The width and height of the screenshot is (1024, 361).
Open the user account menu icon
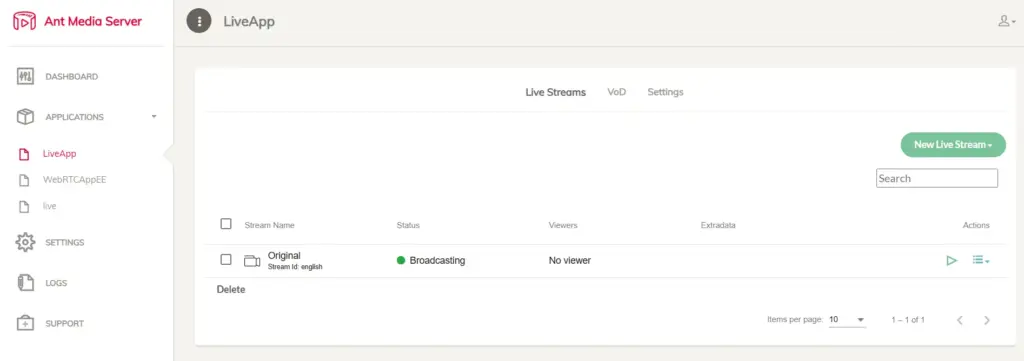coord(1006,21)
